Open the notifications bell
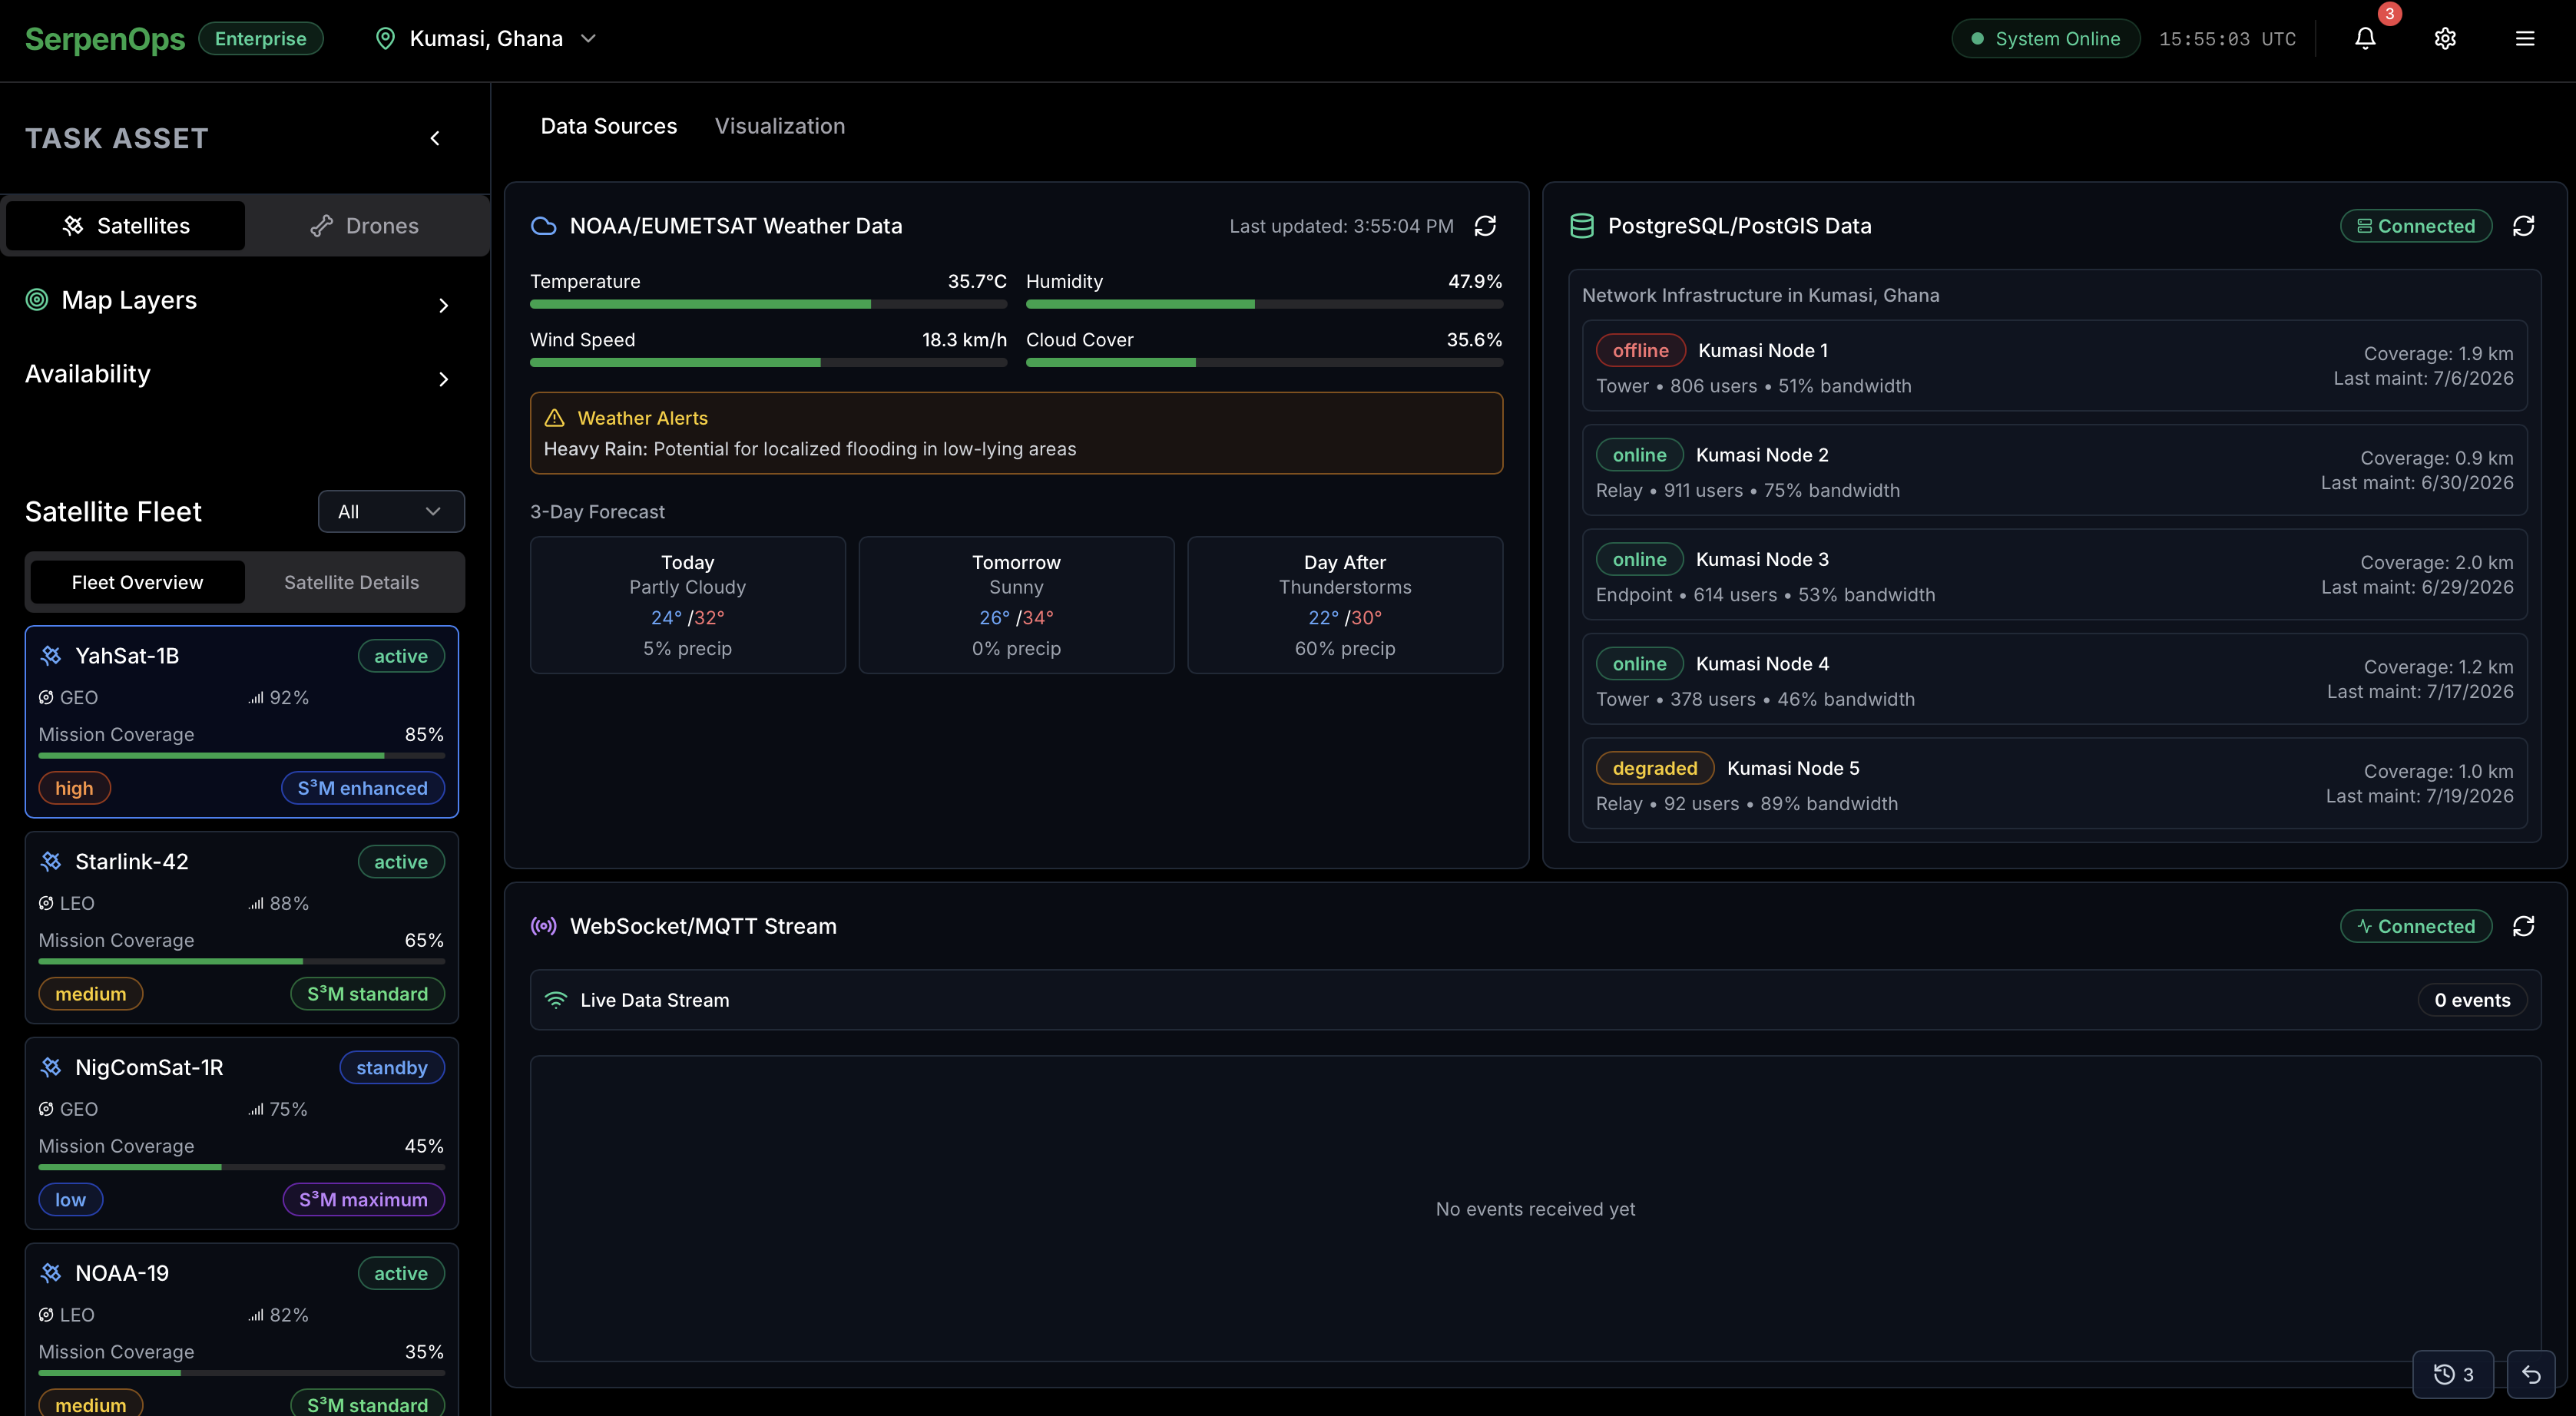This screenshot has width=2576, height=1416. (2365, 38)
